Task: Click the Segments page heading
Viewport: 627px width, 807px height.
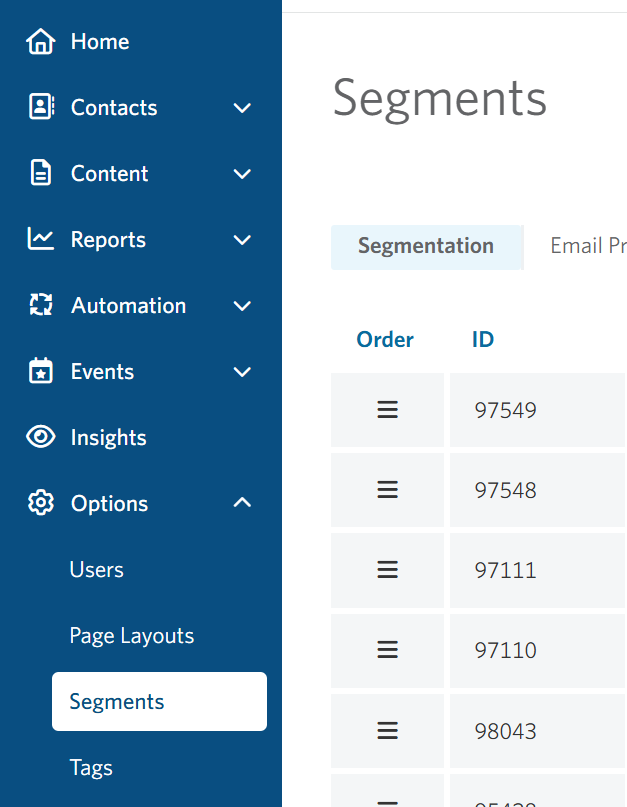Action: 440,99
